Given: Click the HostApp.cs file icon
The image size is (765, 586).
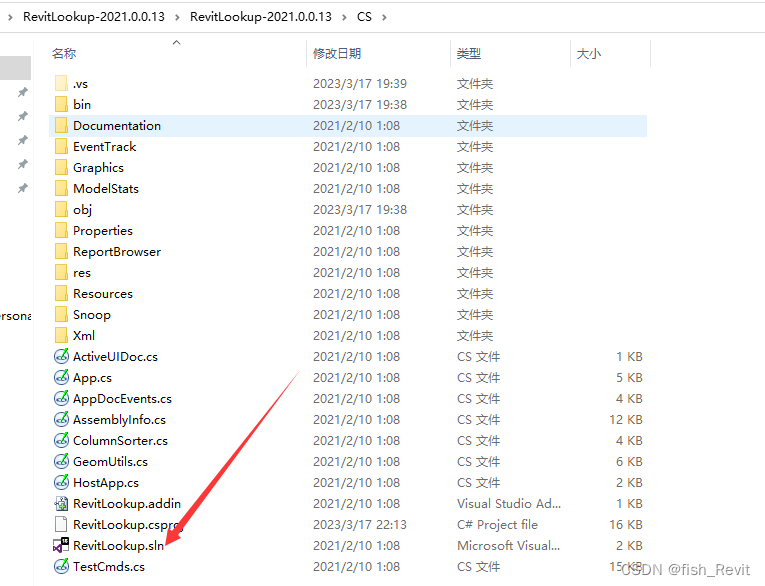Looking at the screenshot, I should pyautogui.click(x=61, y=482).
